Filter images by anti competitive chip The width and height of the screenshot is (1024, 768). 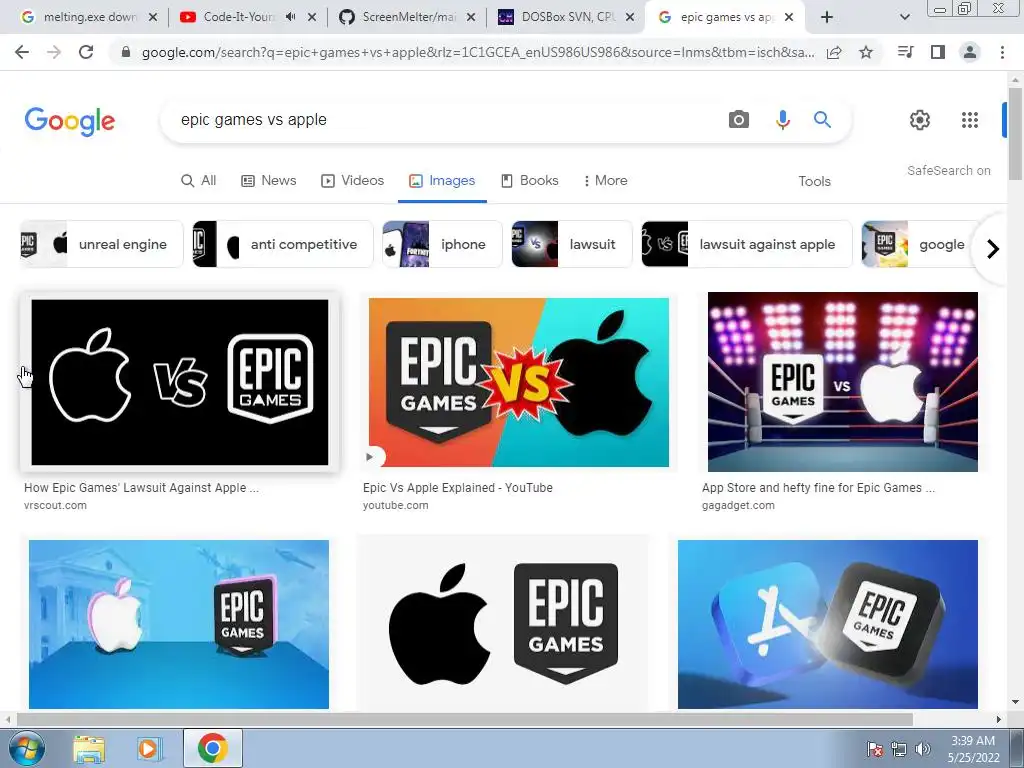point(282,244)
